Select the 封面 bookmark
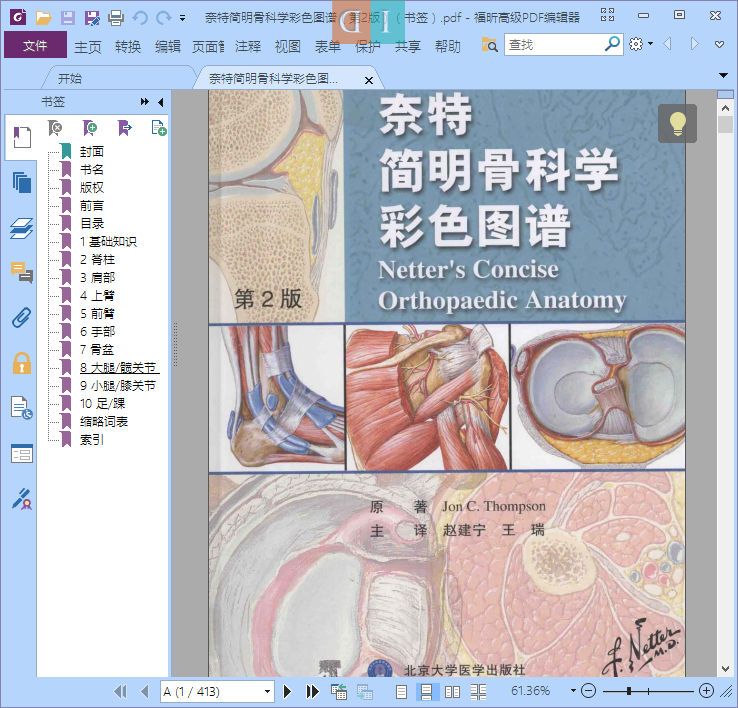738x708 pixels. (x=91, y=152)
